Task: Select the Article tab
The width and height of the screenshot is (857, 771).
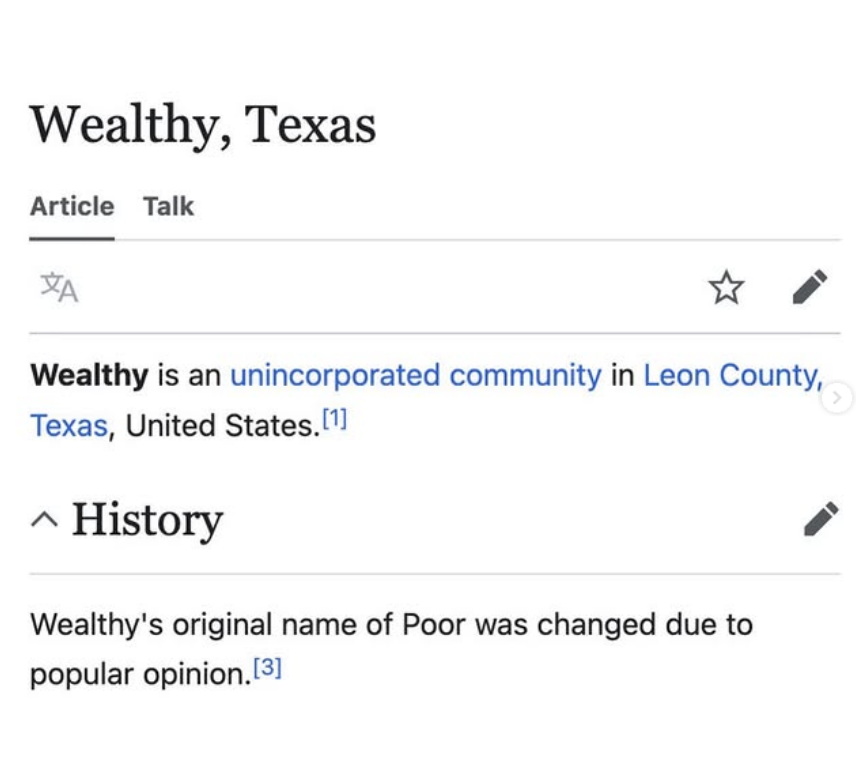Action: tap(71, 206)
